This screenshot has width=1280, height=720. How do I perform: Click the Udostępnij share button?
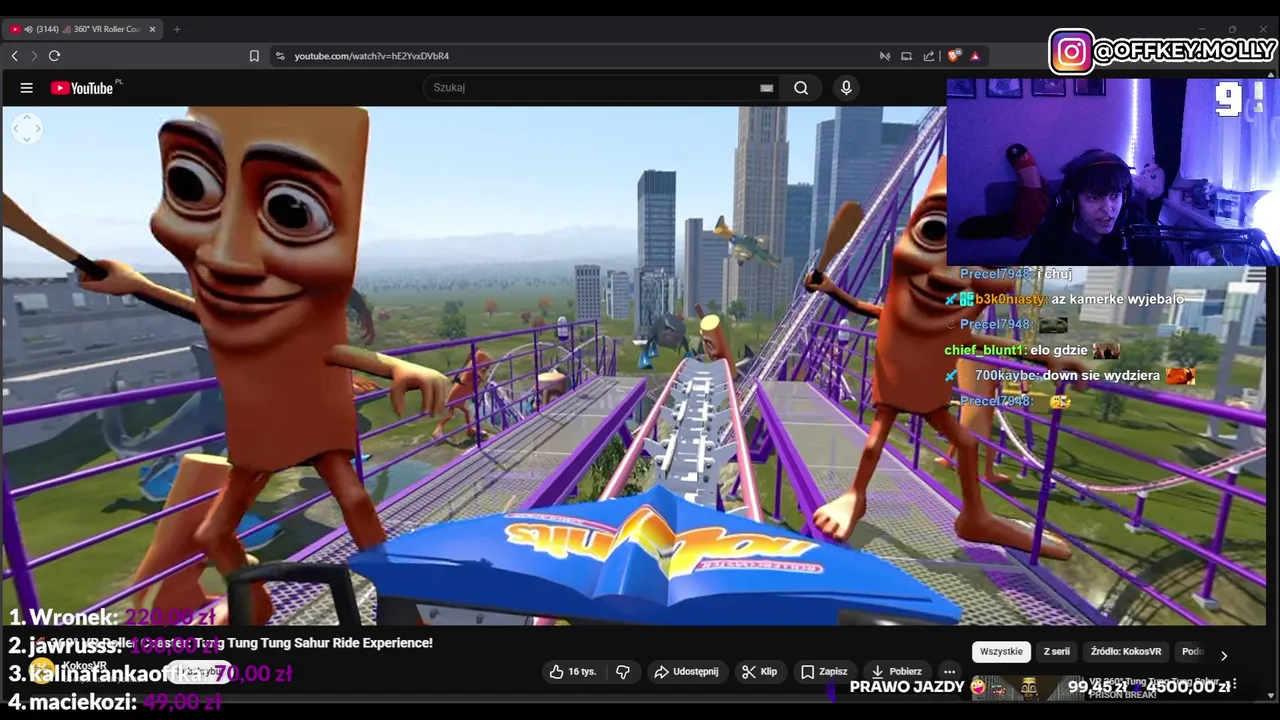pyautogui.click(x=686, y=672)
